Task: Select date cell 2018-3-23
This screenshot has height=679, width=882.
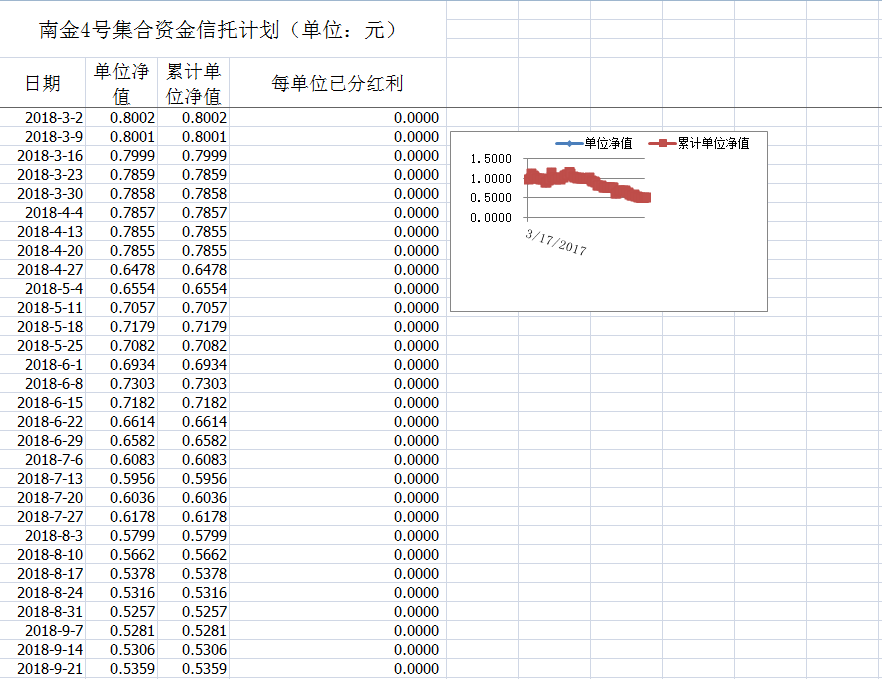Action: (43, 175)
